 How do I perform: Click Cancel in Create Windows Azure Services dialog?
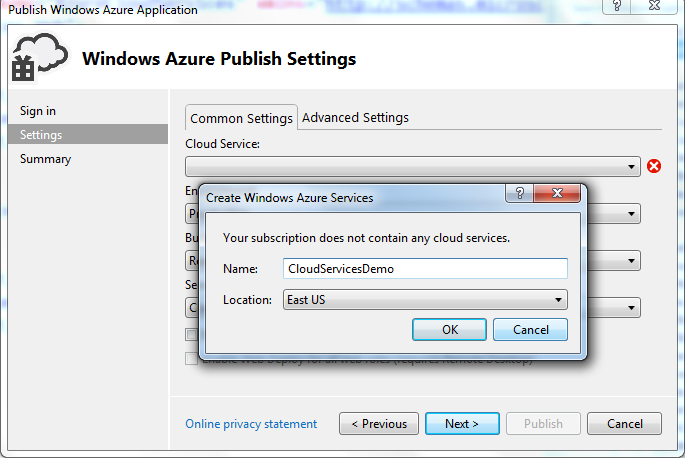click(530, 330)
